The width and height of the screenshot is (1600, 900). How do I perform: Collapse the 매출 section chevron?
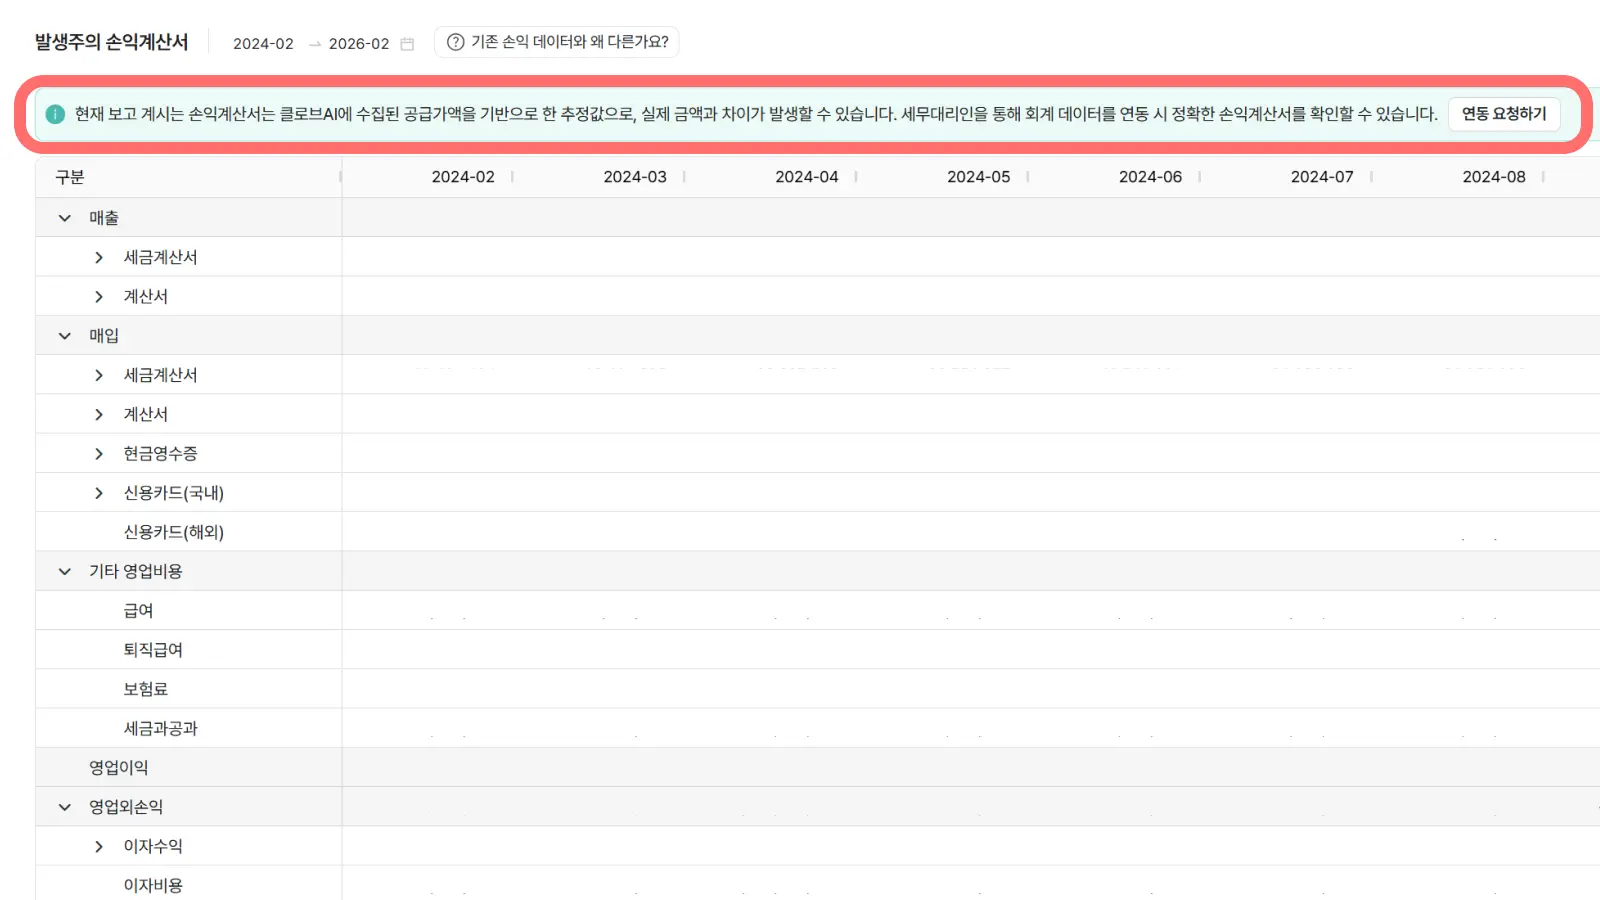[65, 218]
